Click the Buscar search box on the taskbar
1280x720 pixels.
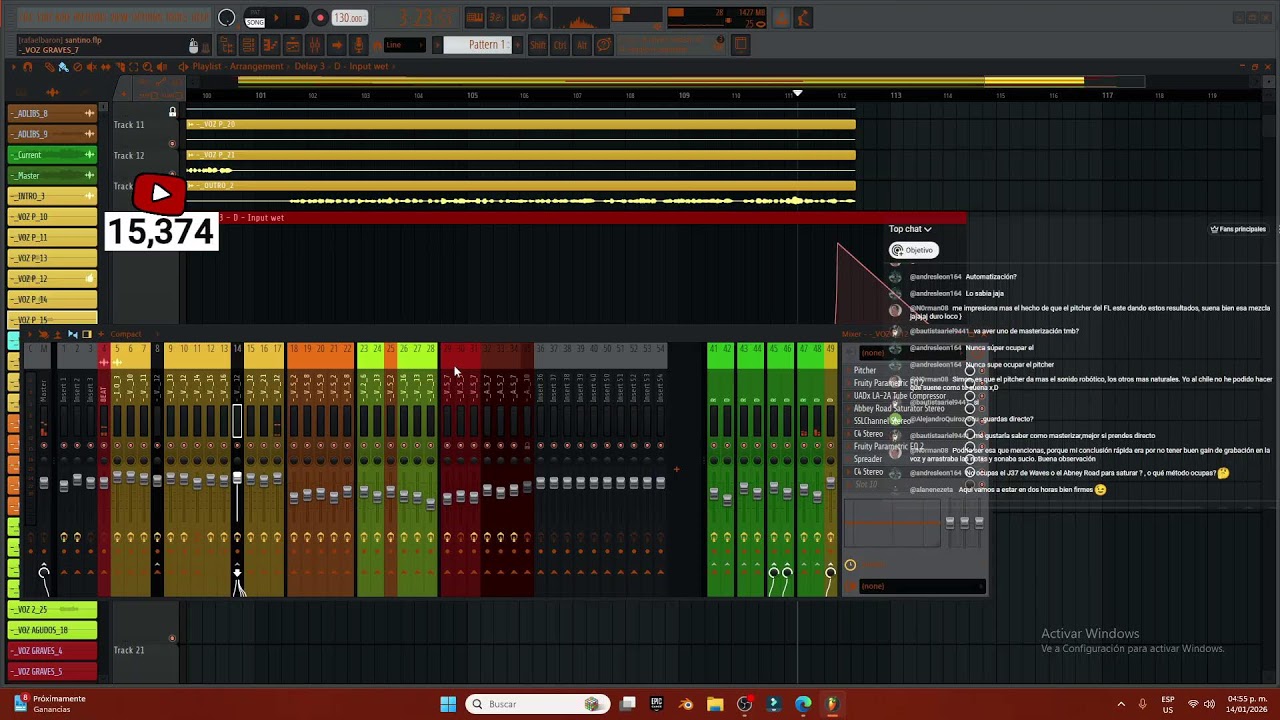(x=537, y=704)
